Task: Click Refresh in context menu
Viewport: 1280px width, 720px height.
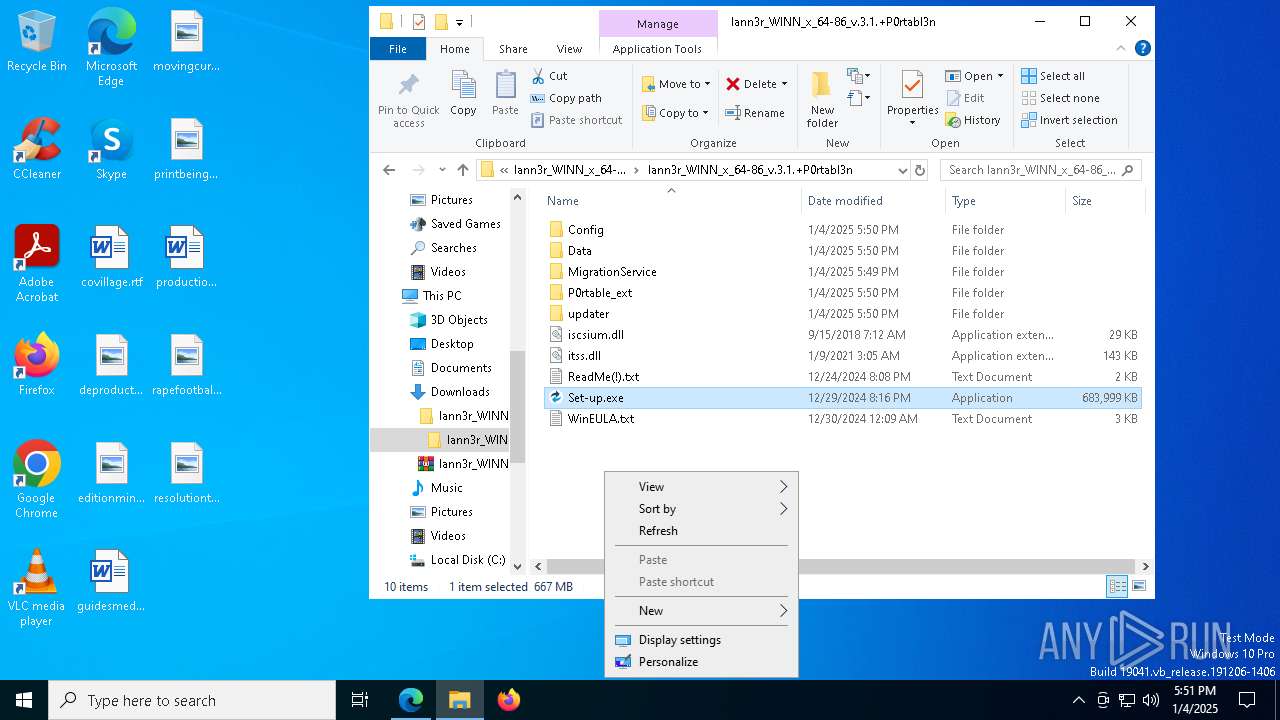Action: pos(701,531)
